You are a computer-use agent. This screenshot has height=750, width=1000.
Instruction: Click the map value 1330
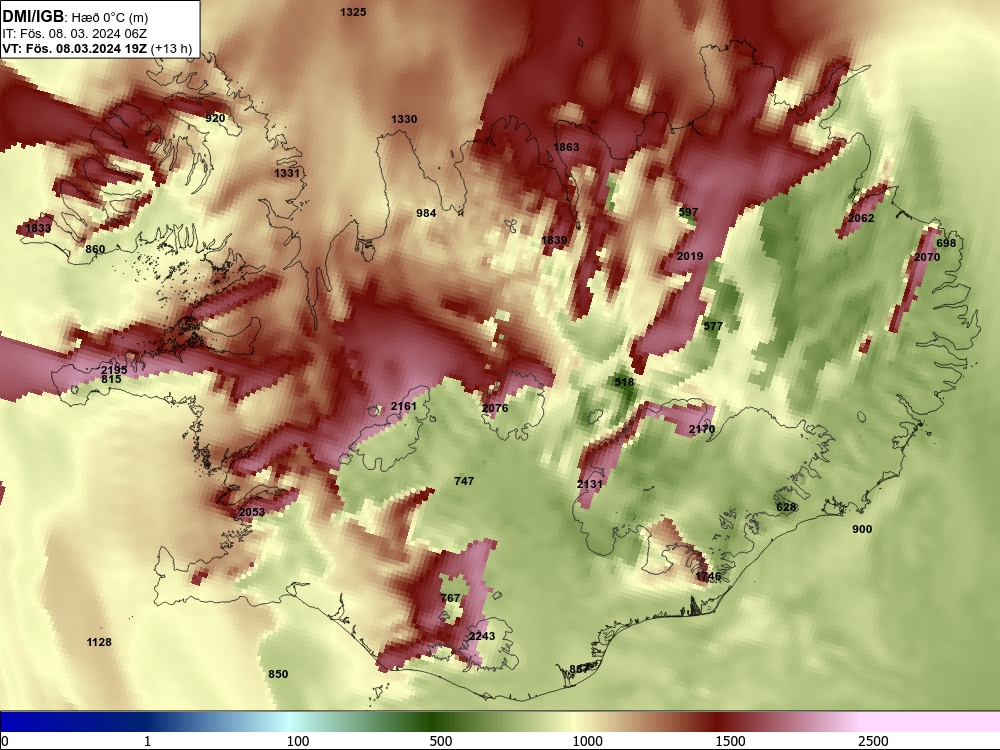[x=404, y=119]
